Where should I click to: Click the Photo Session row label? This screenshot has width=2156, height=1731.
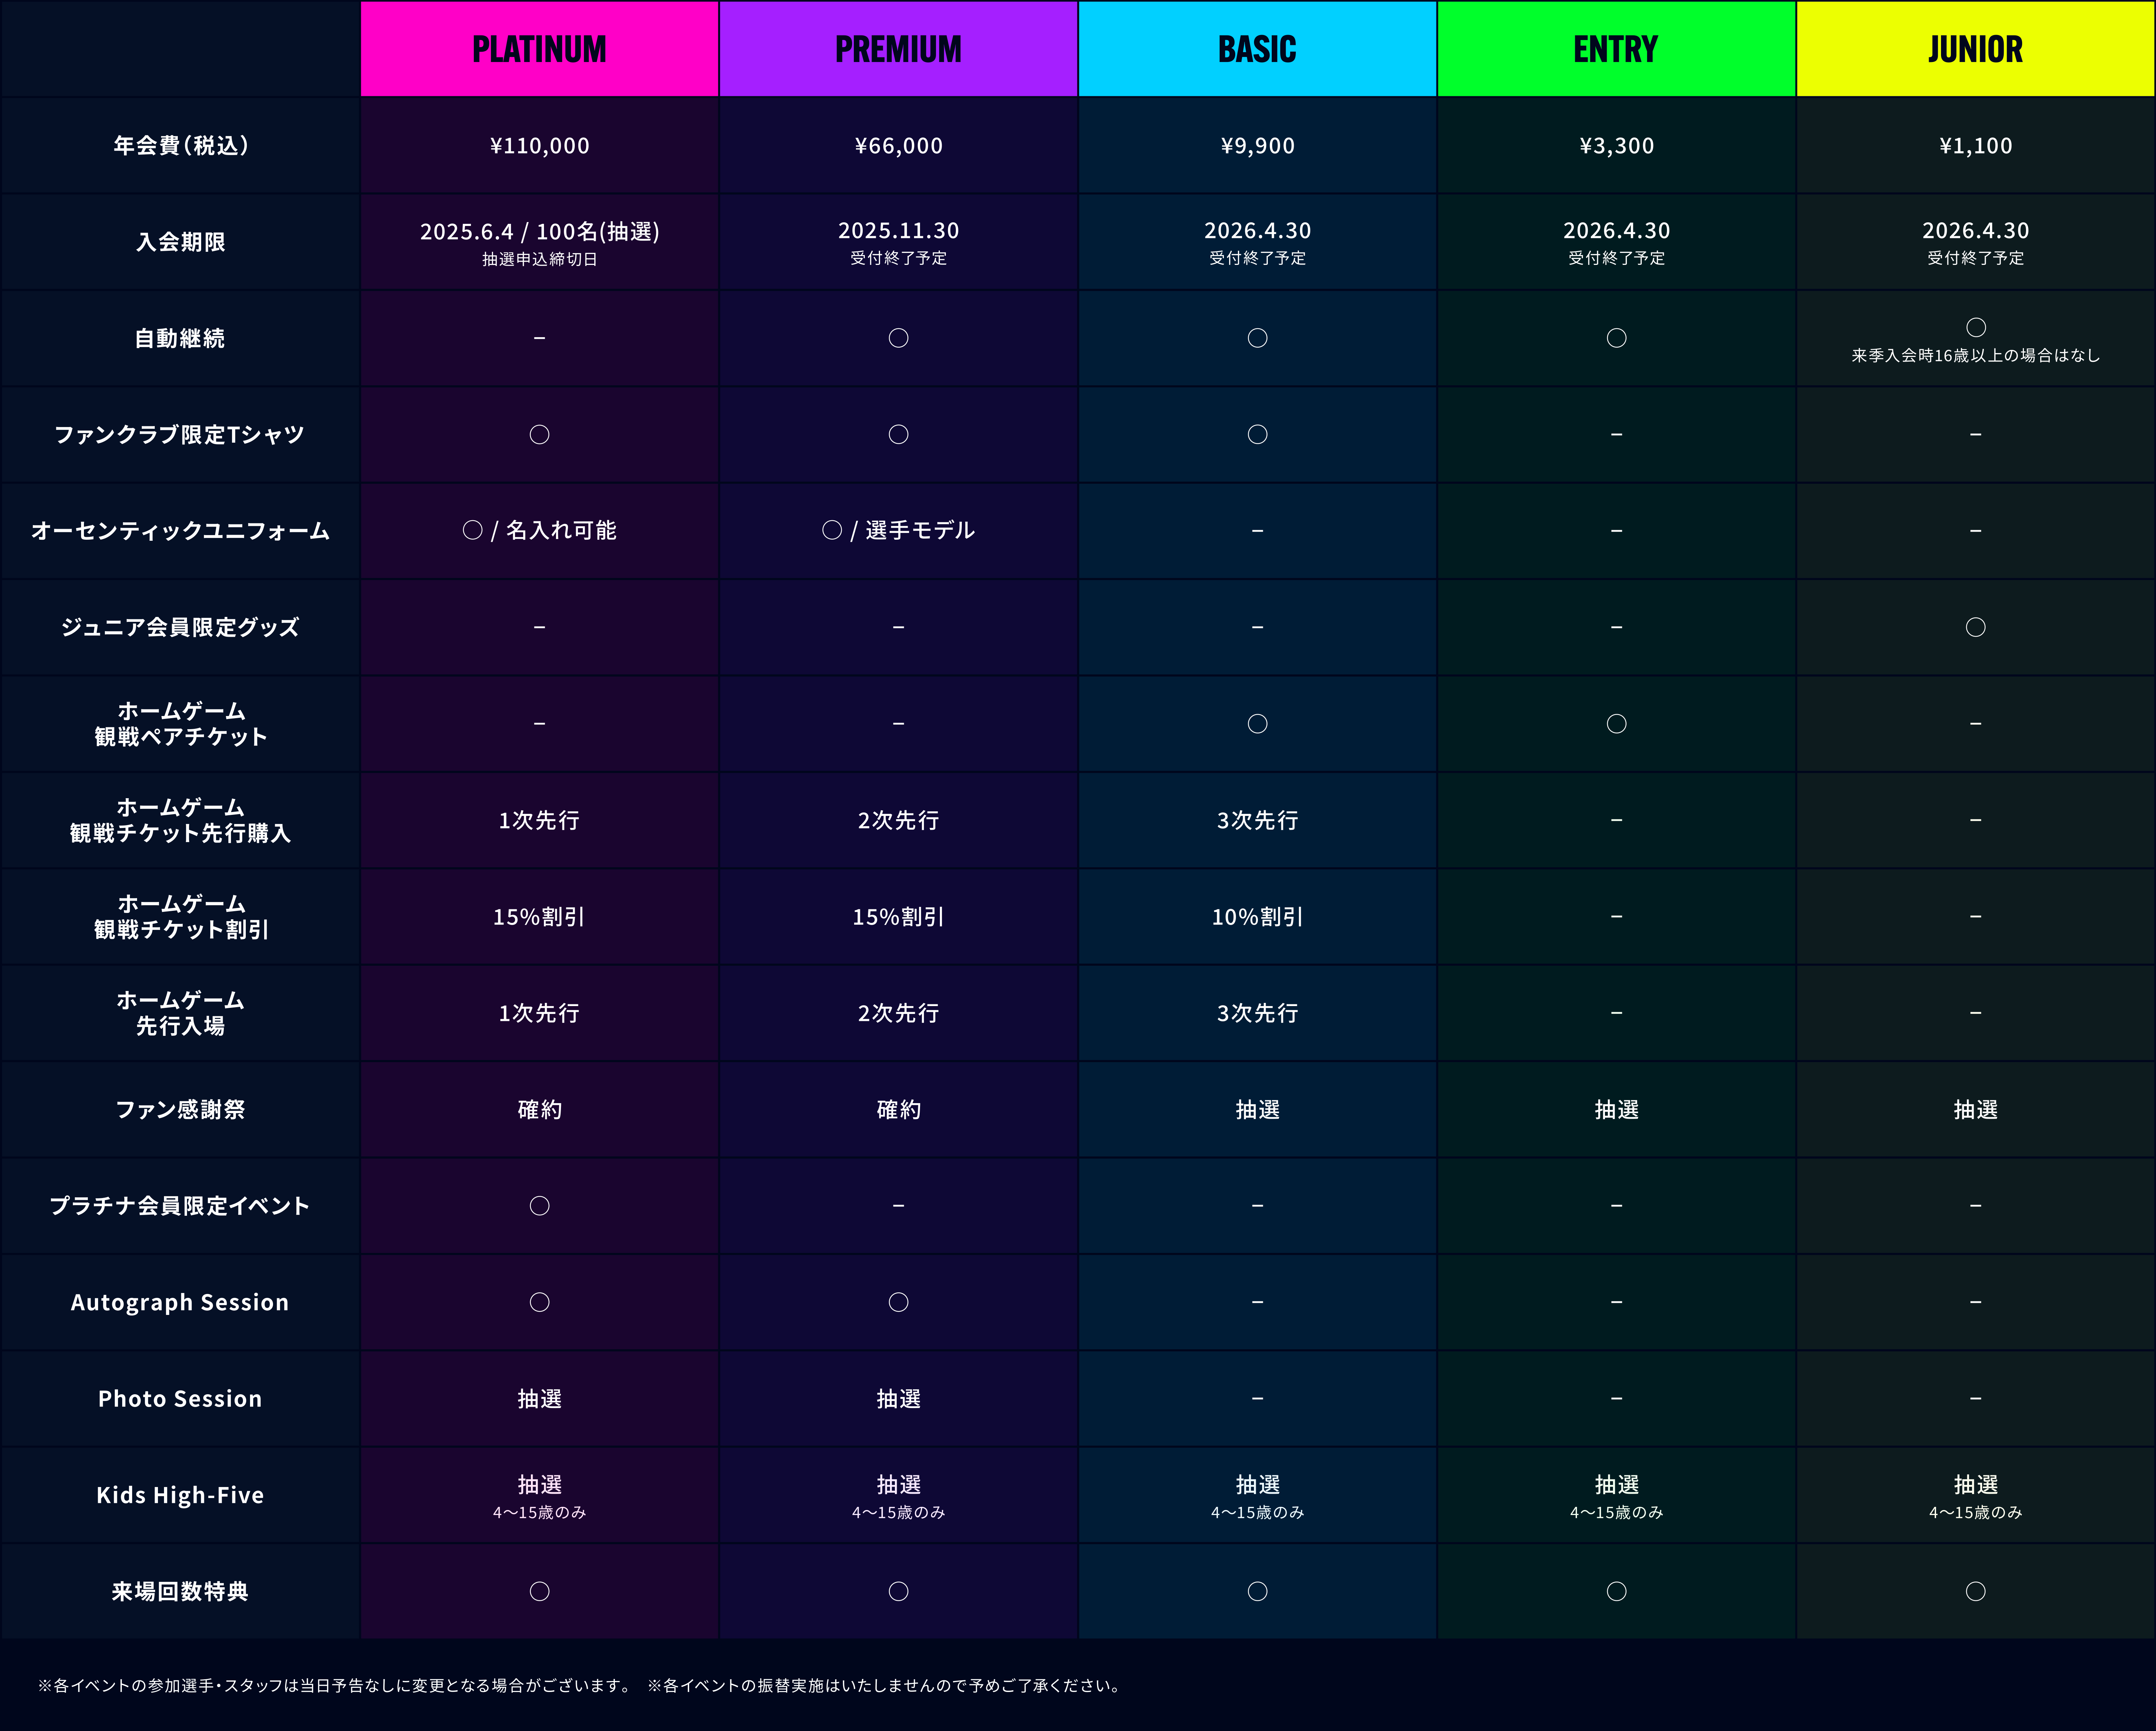(180, 1399)
